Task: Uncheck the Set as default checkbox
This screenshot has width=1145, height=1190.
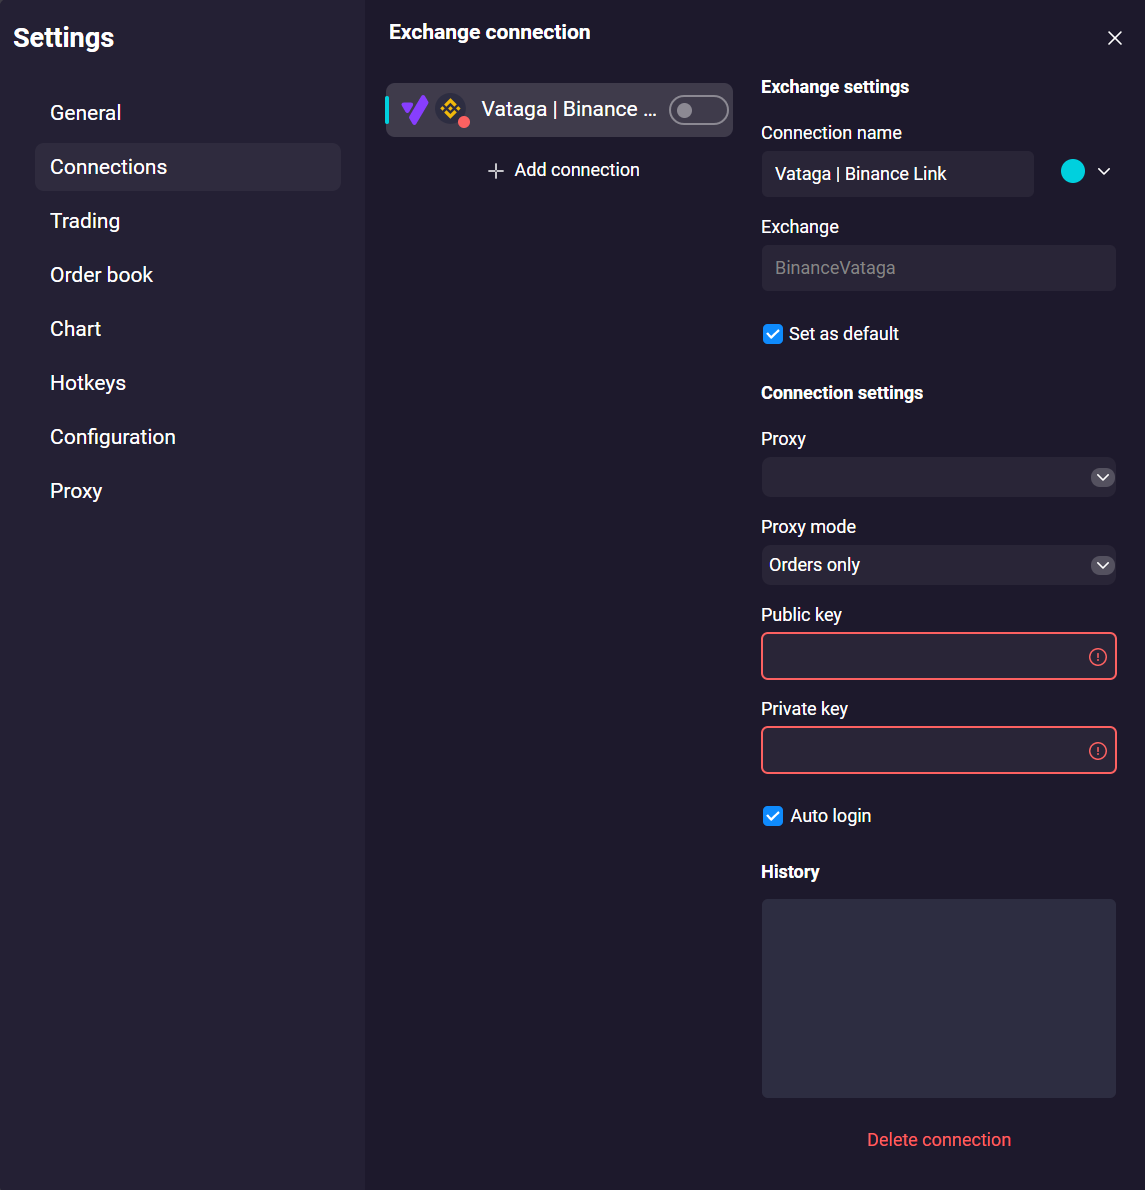Action: pyautogui.click(x=772, y=334)
